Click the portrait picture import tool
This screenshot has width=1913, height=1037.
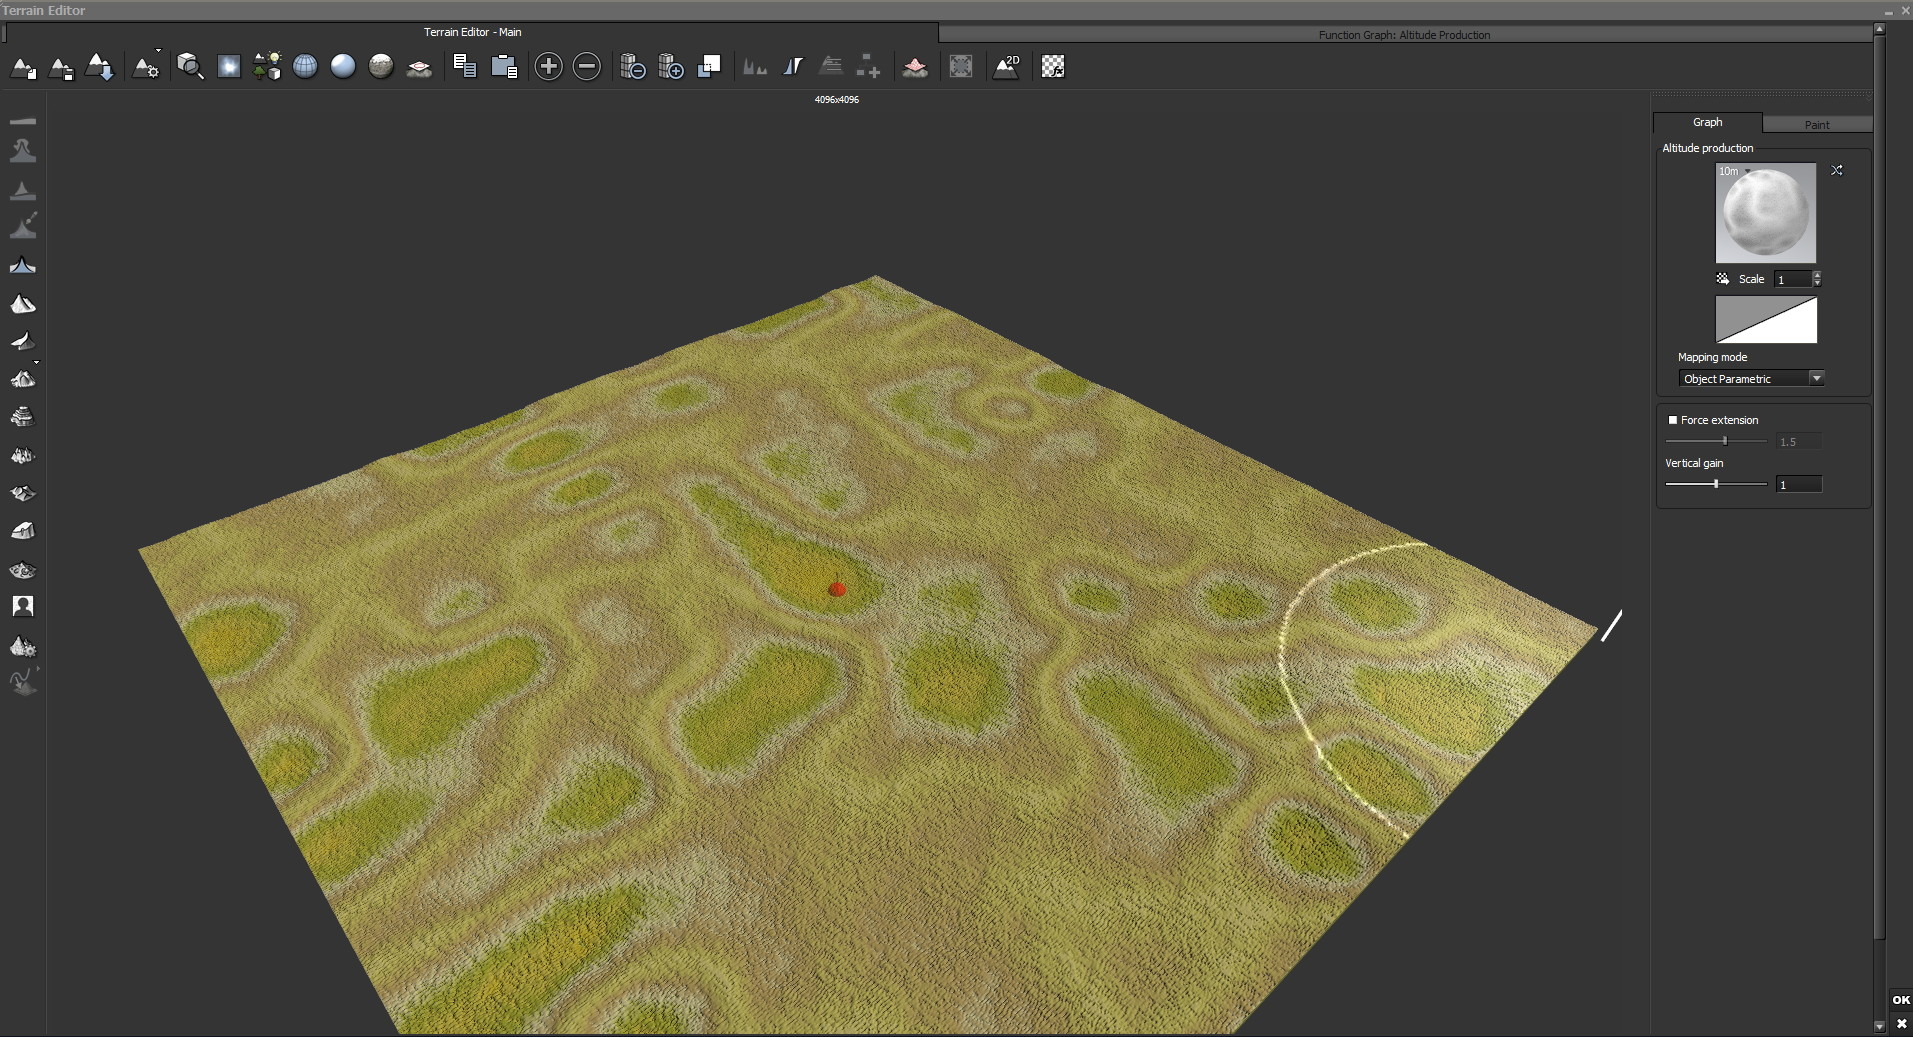pyautogui.click(x=23, y=606)
